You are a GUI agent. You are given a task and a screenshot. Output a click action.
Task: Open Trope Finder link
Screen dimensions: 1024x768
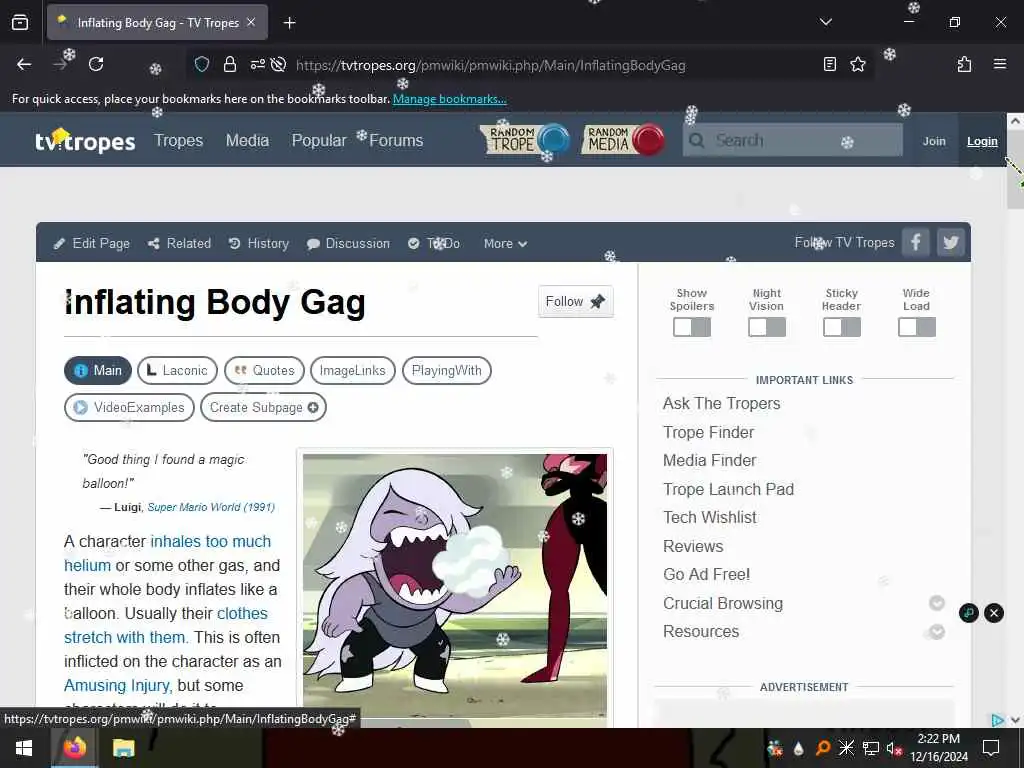point(709,432)
